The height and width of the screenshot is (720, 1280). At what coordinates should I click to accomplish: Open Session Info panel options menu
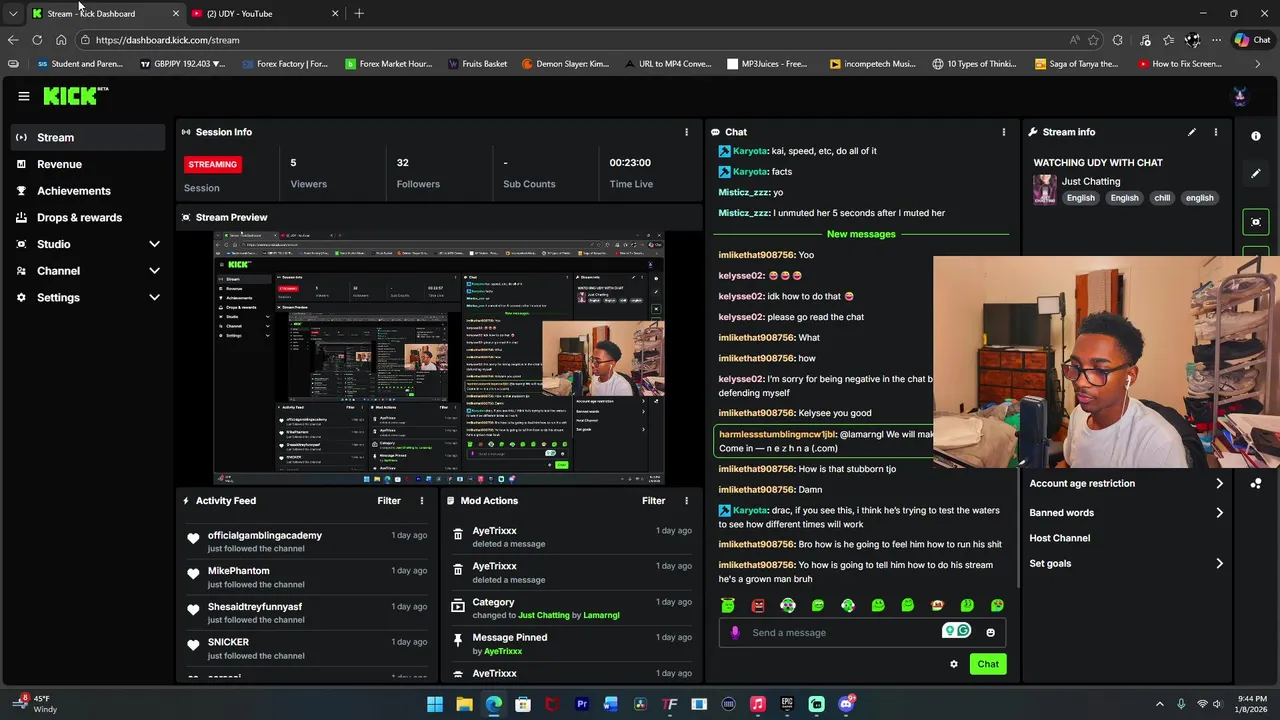click(686, 132)
